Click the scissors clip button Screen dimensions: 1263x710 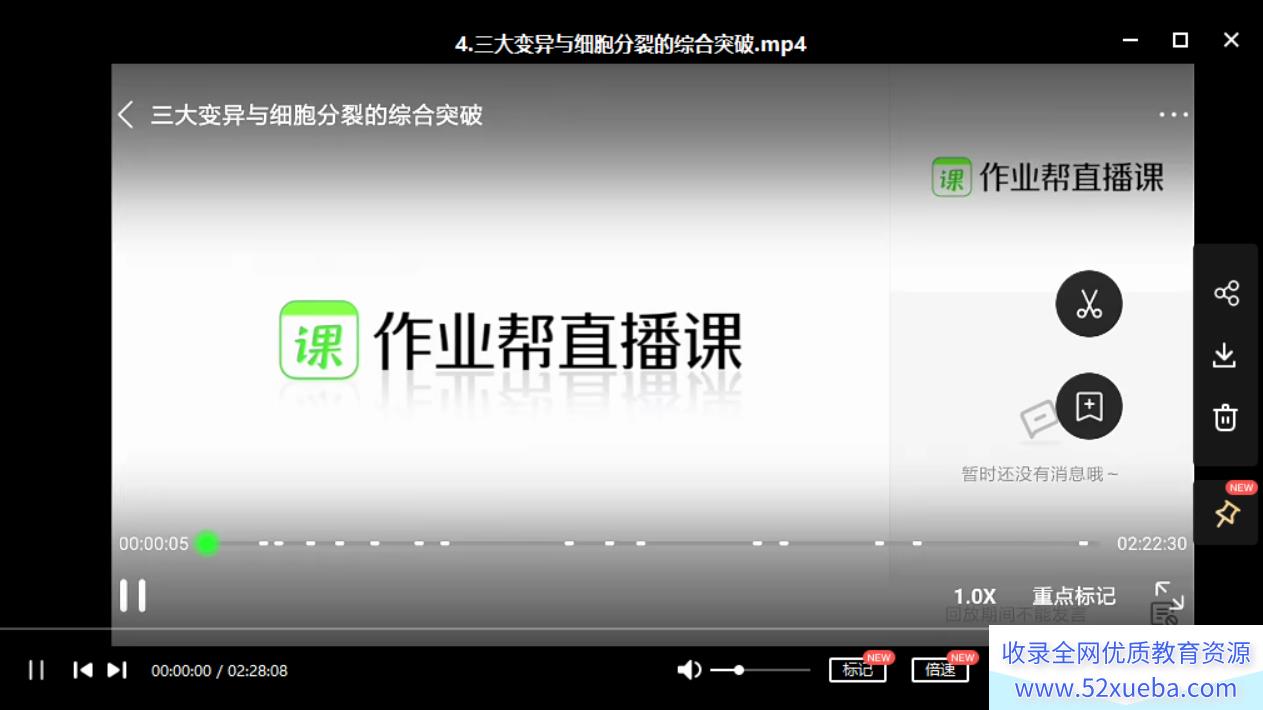(x=1089, y=304)
